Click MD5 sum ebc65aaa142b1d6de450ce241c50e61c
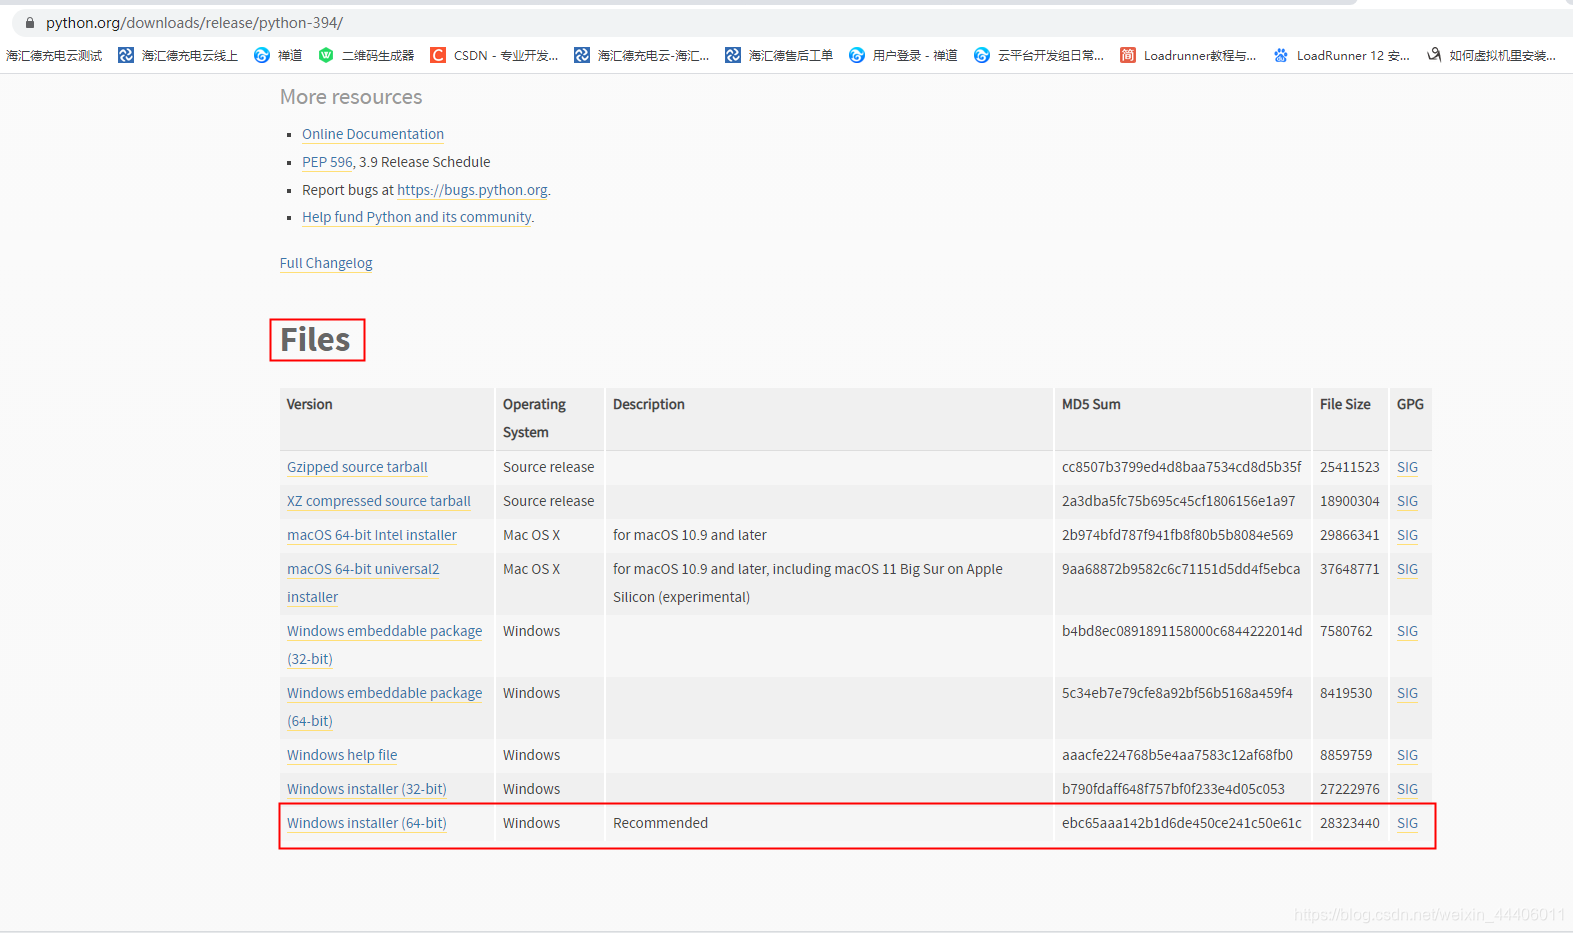 pyautogui.click(x=1182, y=823)
